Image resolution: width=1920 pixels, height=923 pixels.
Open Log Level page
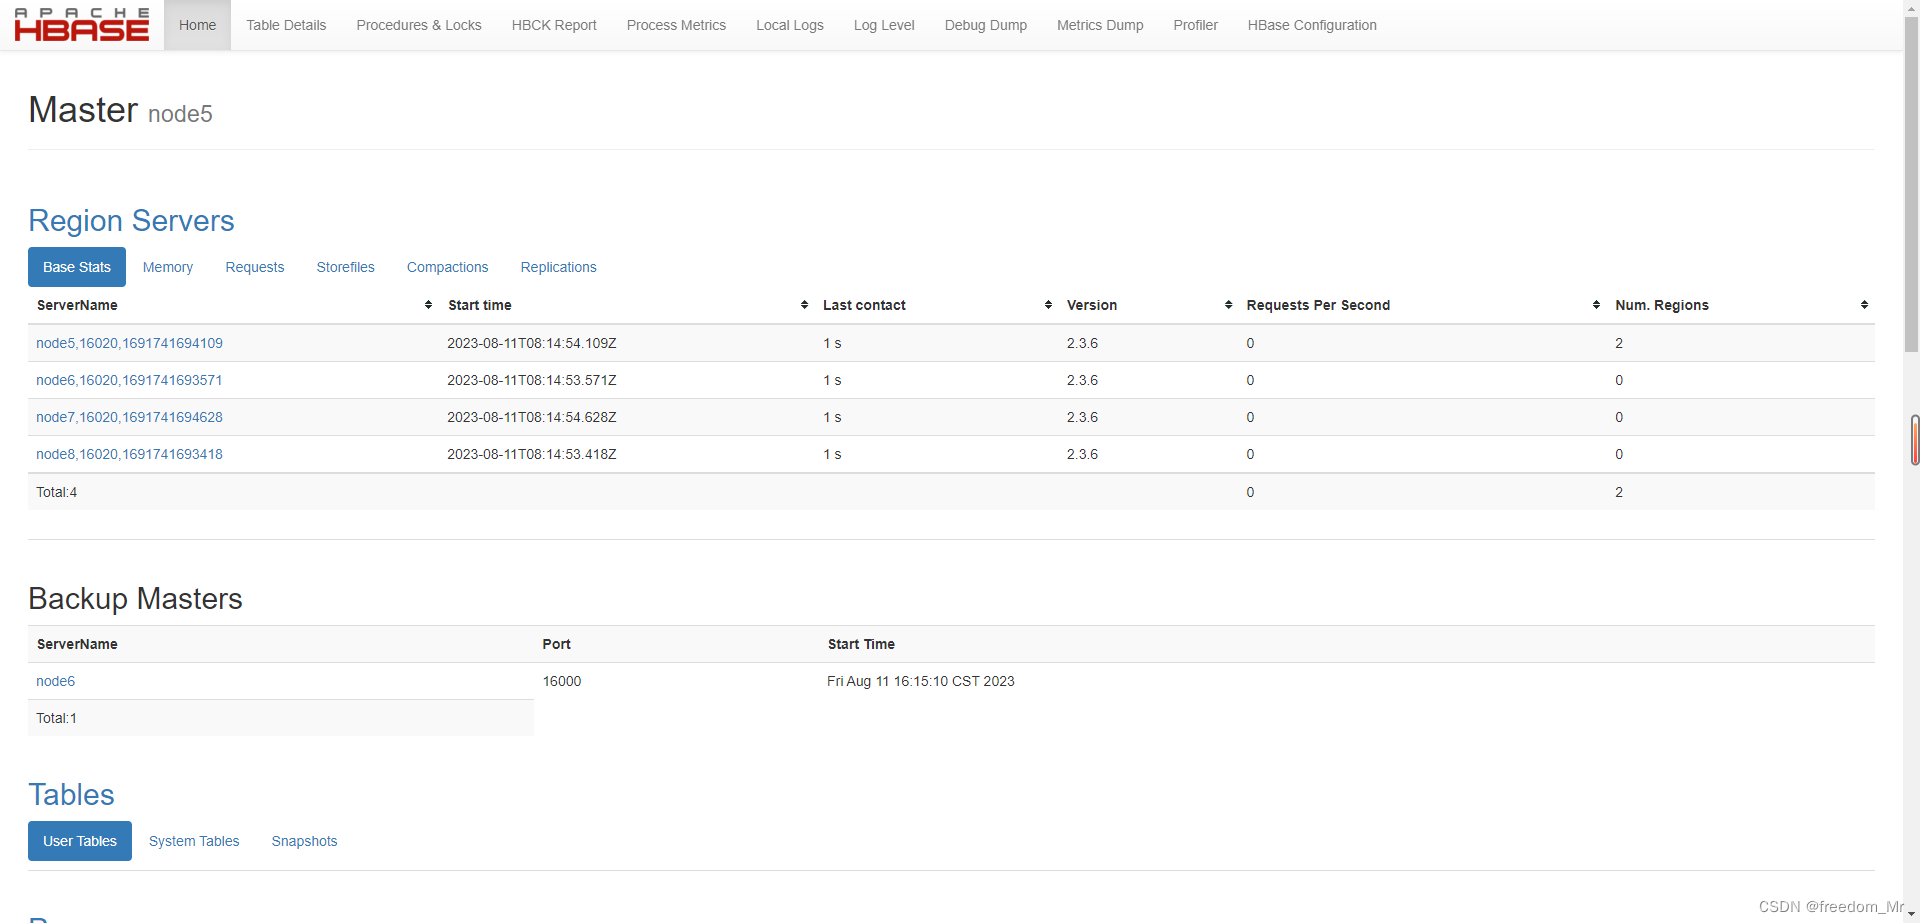[x=884, y=25]
